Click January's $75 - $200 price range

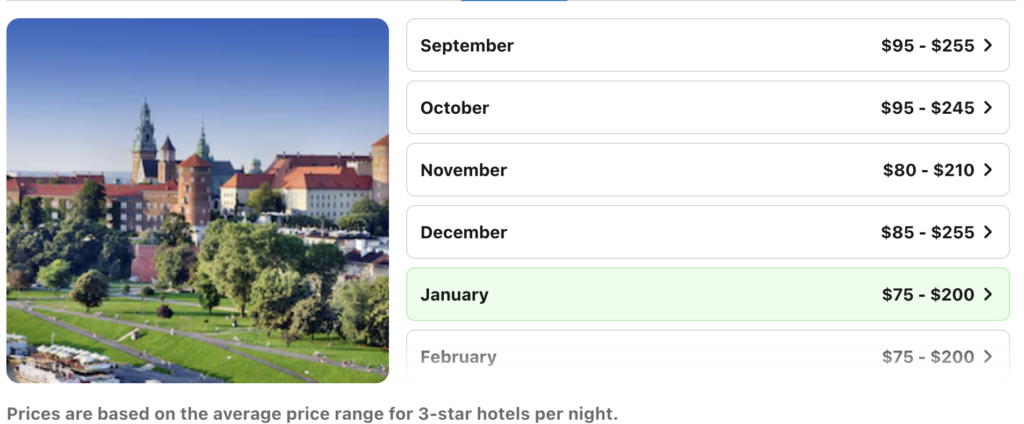(928, 295)
